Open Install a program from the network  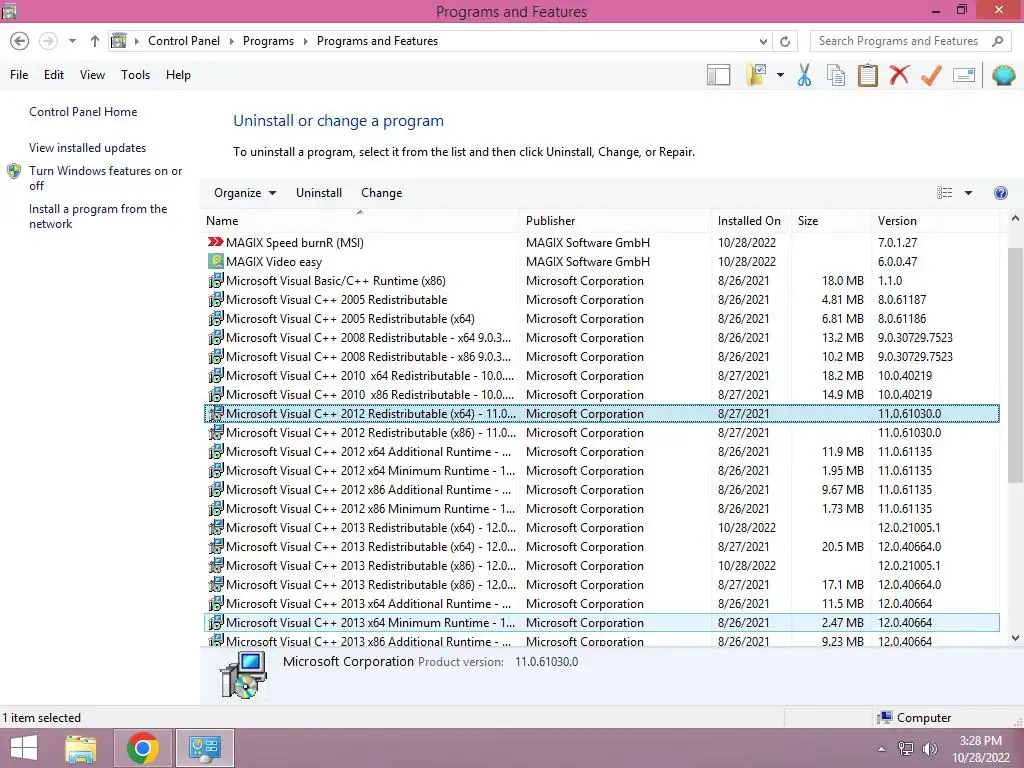pos(98,216)
